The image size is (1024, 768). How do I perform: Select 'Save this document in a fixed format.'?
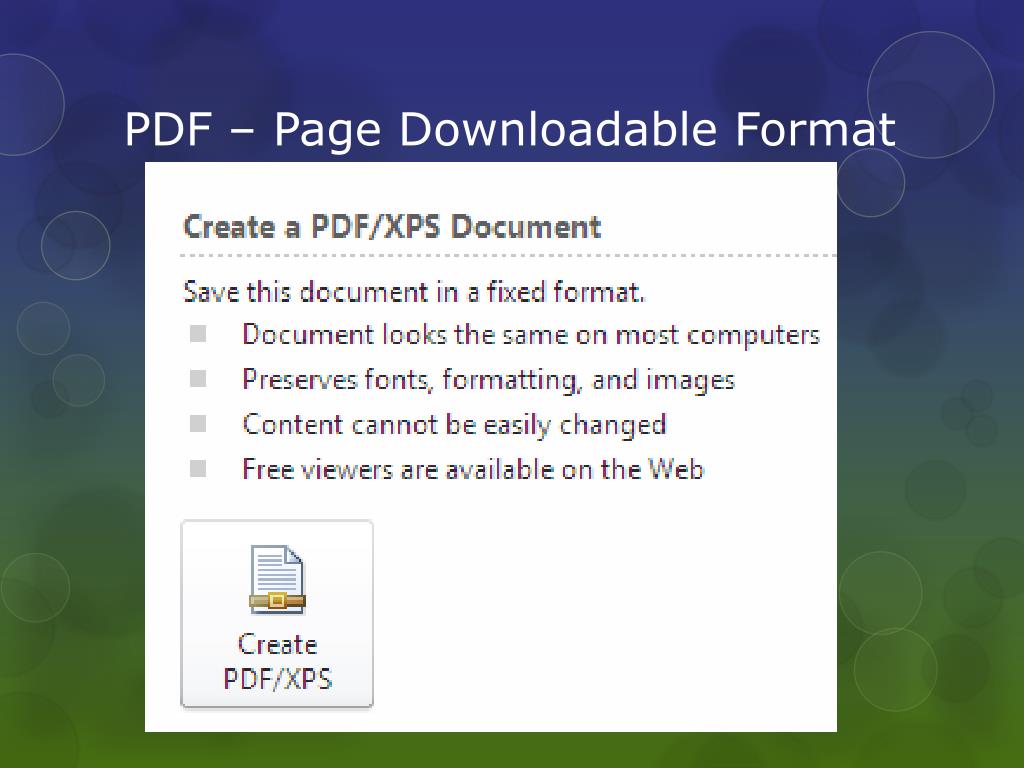pos(414,291)
